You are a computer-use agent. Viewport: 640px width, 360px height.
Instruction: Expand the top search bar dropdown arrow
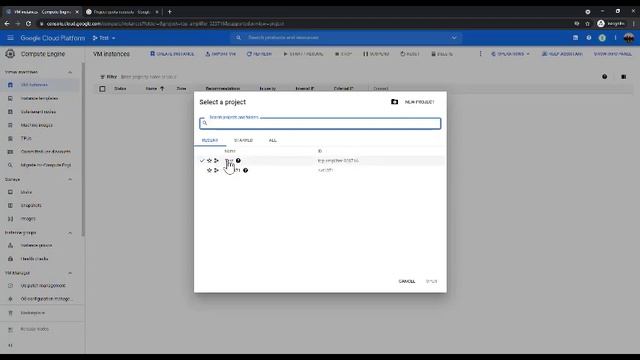[454, 38]
